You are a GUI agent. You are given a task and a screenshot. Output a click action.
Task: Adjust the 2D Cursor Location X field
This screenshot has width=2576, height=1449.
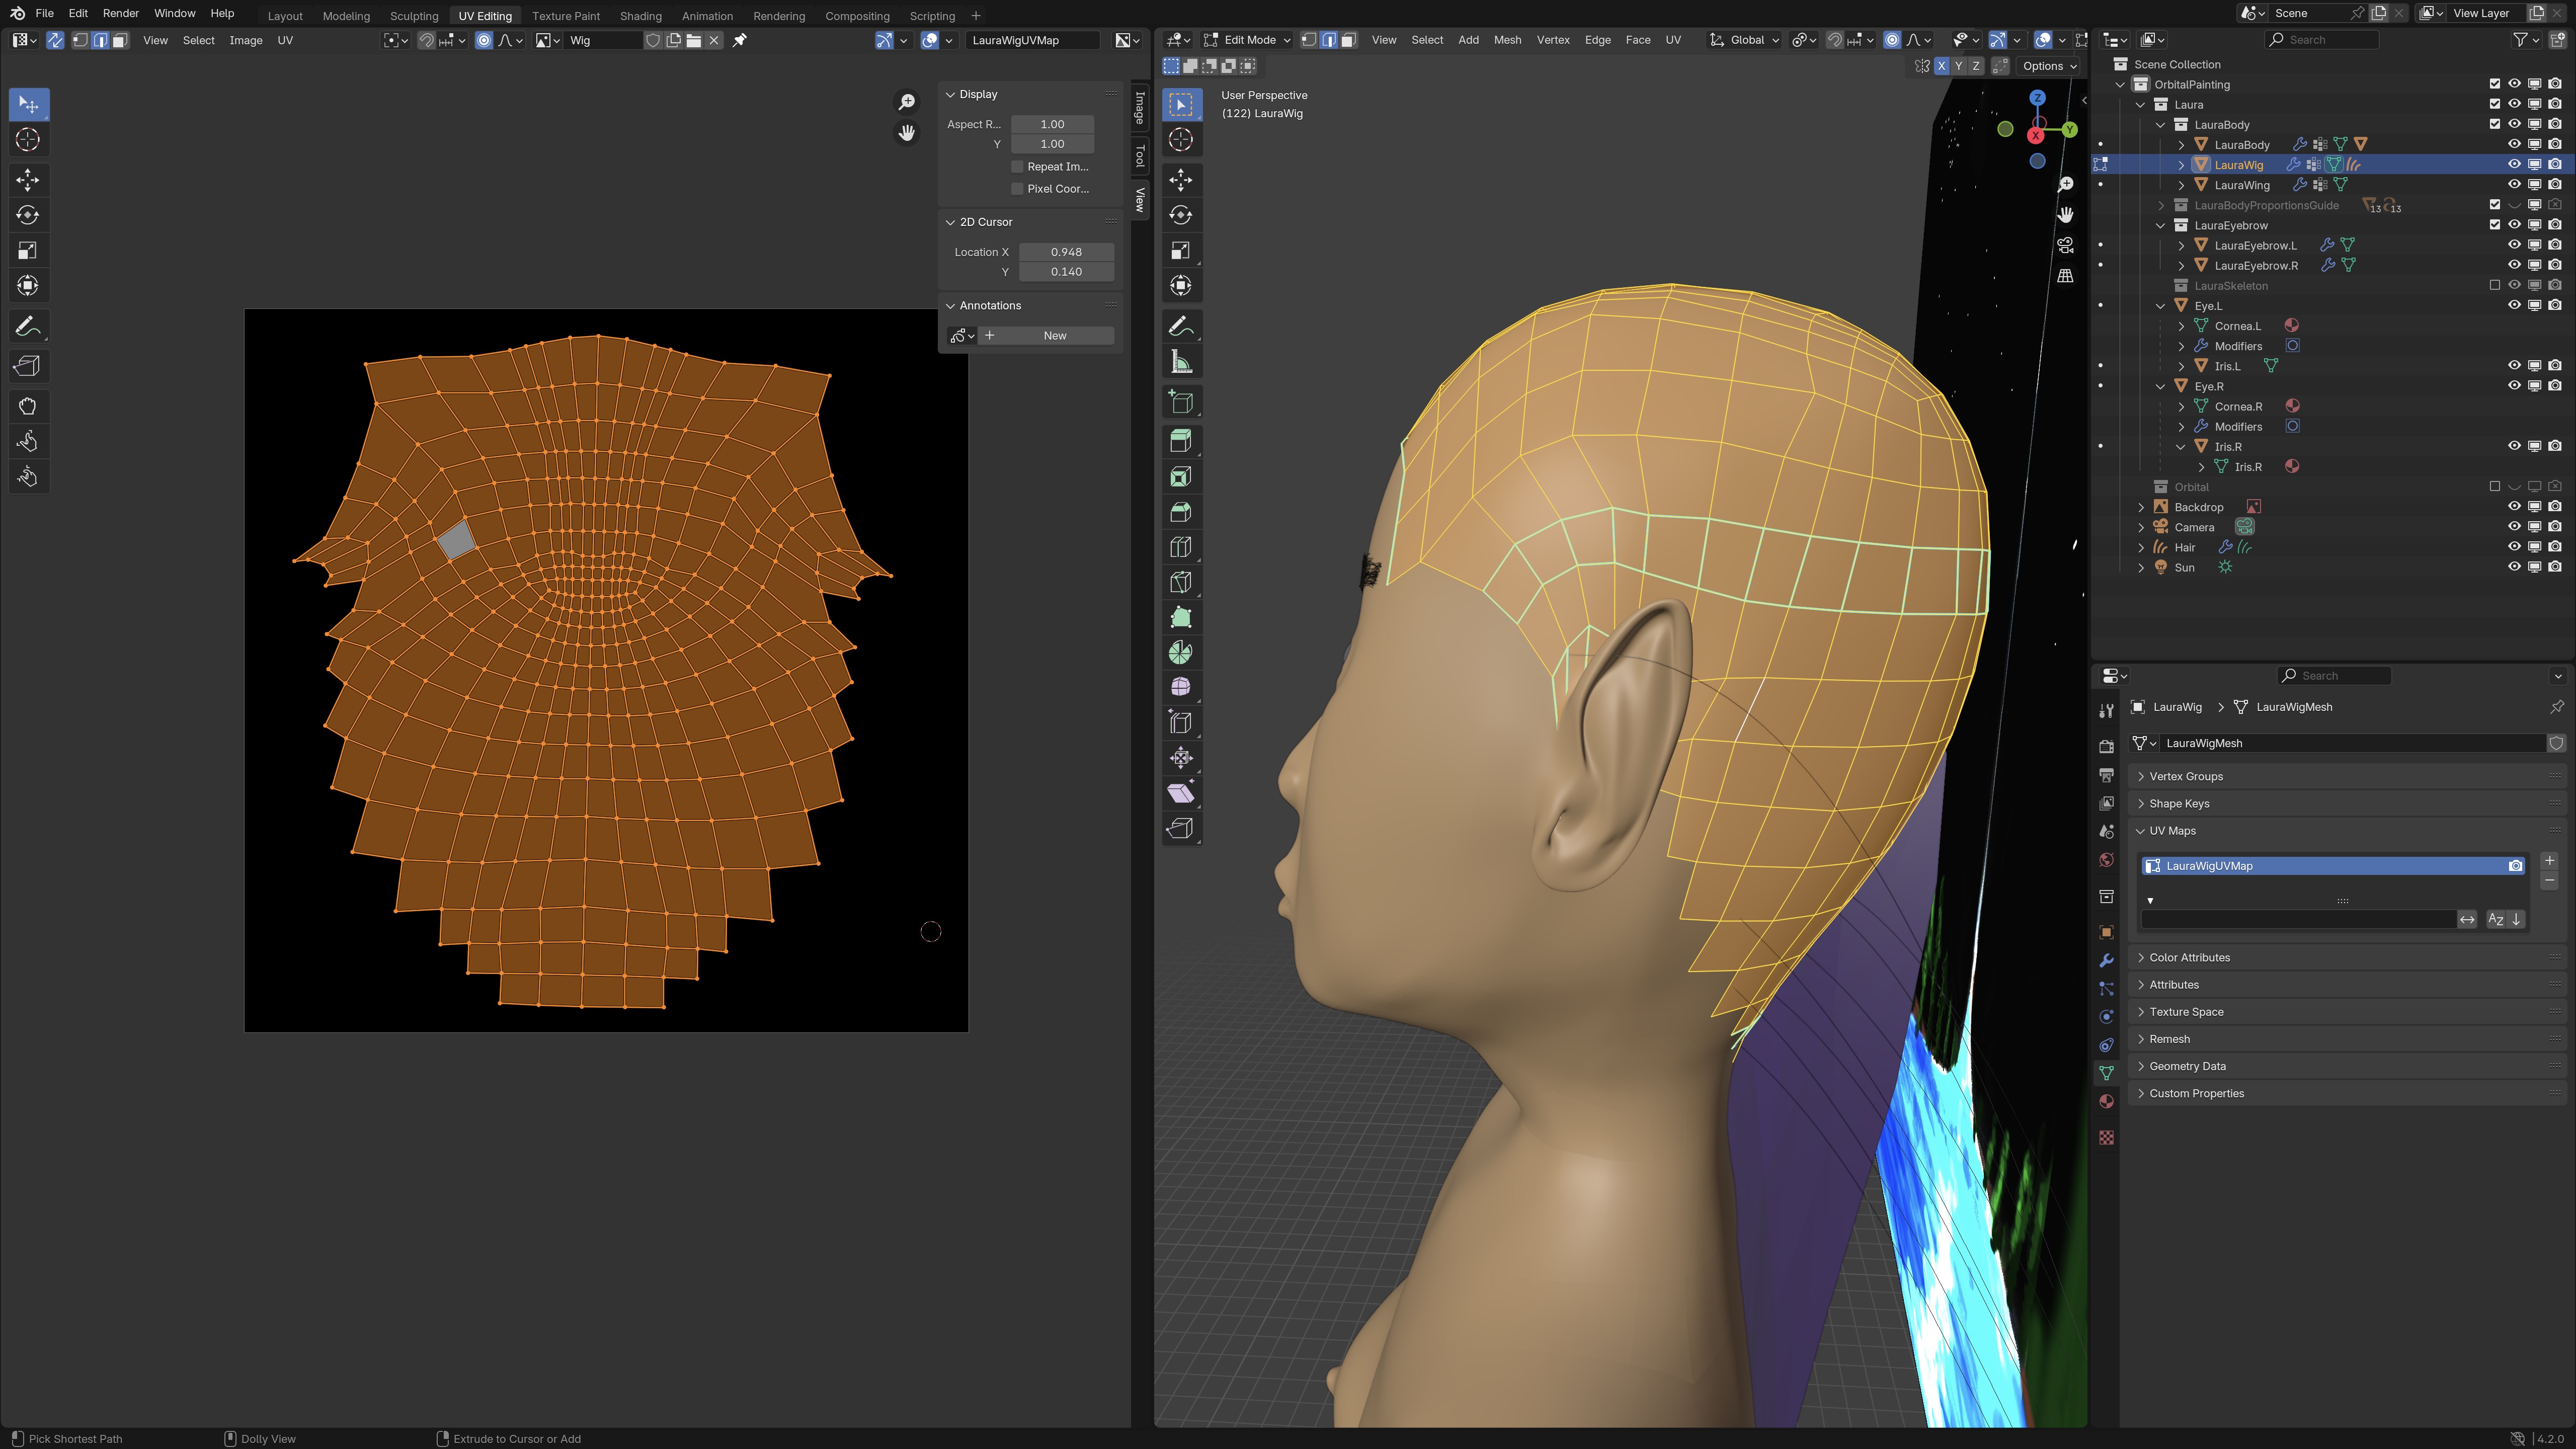pyautogui.click(x=1066, y=252)
